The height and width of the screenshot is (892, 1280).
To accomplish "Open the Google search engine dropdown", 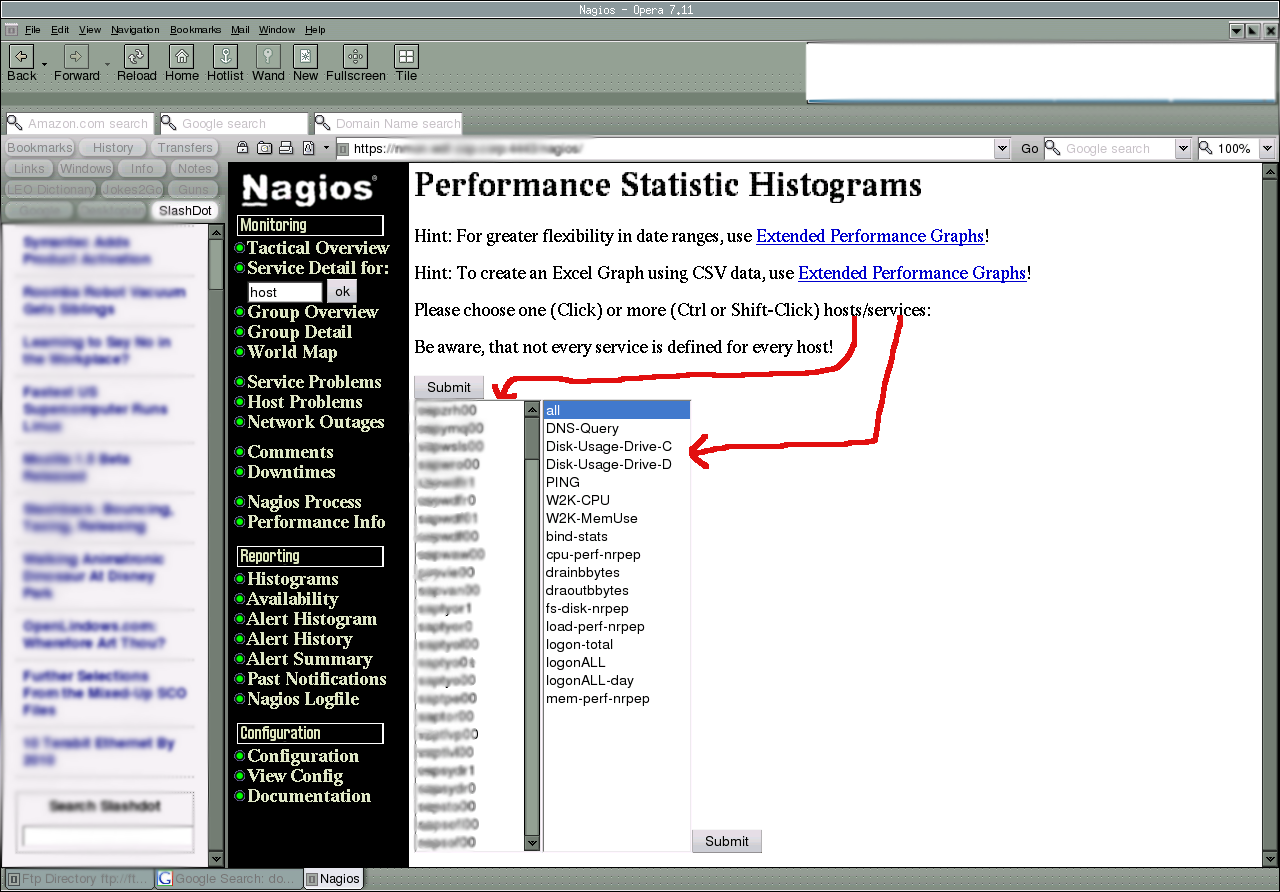I will [1183, 148].
